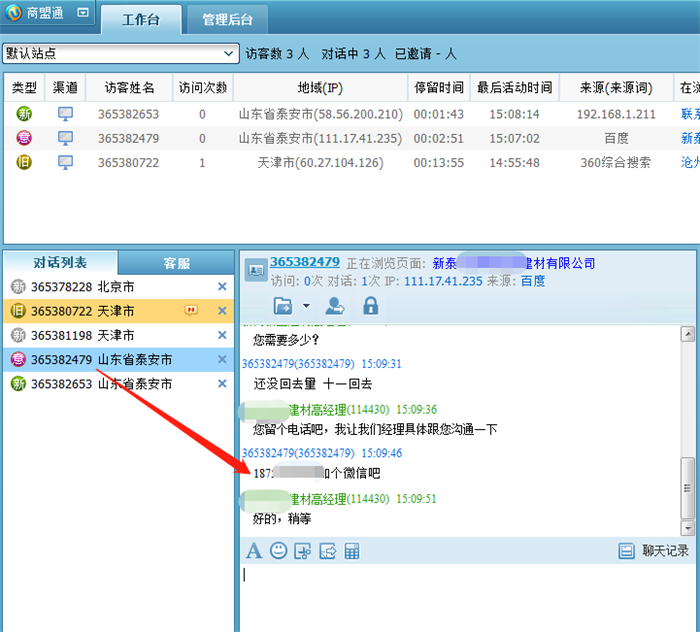Click the folder icon under visitor info
This screenshot has width=700, height=632.
pyautogui.click(x=284, y=306)
